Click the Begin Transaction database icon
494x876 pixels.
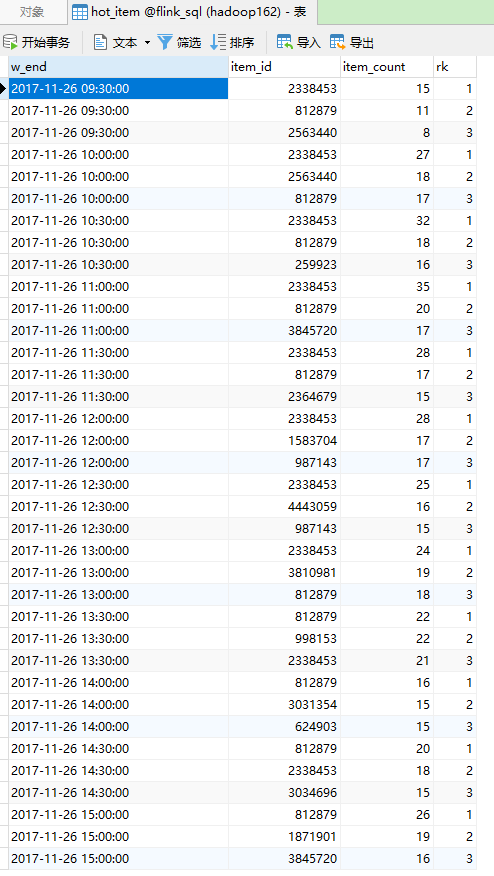pyautogui.click(x=10, y=42)
